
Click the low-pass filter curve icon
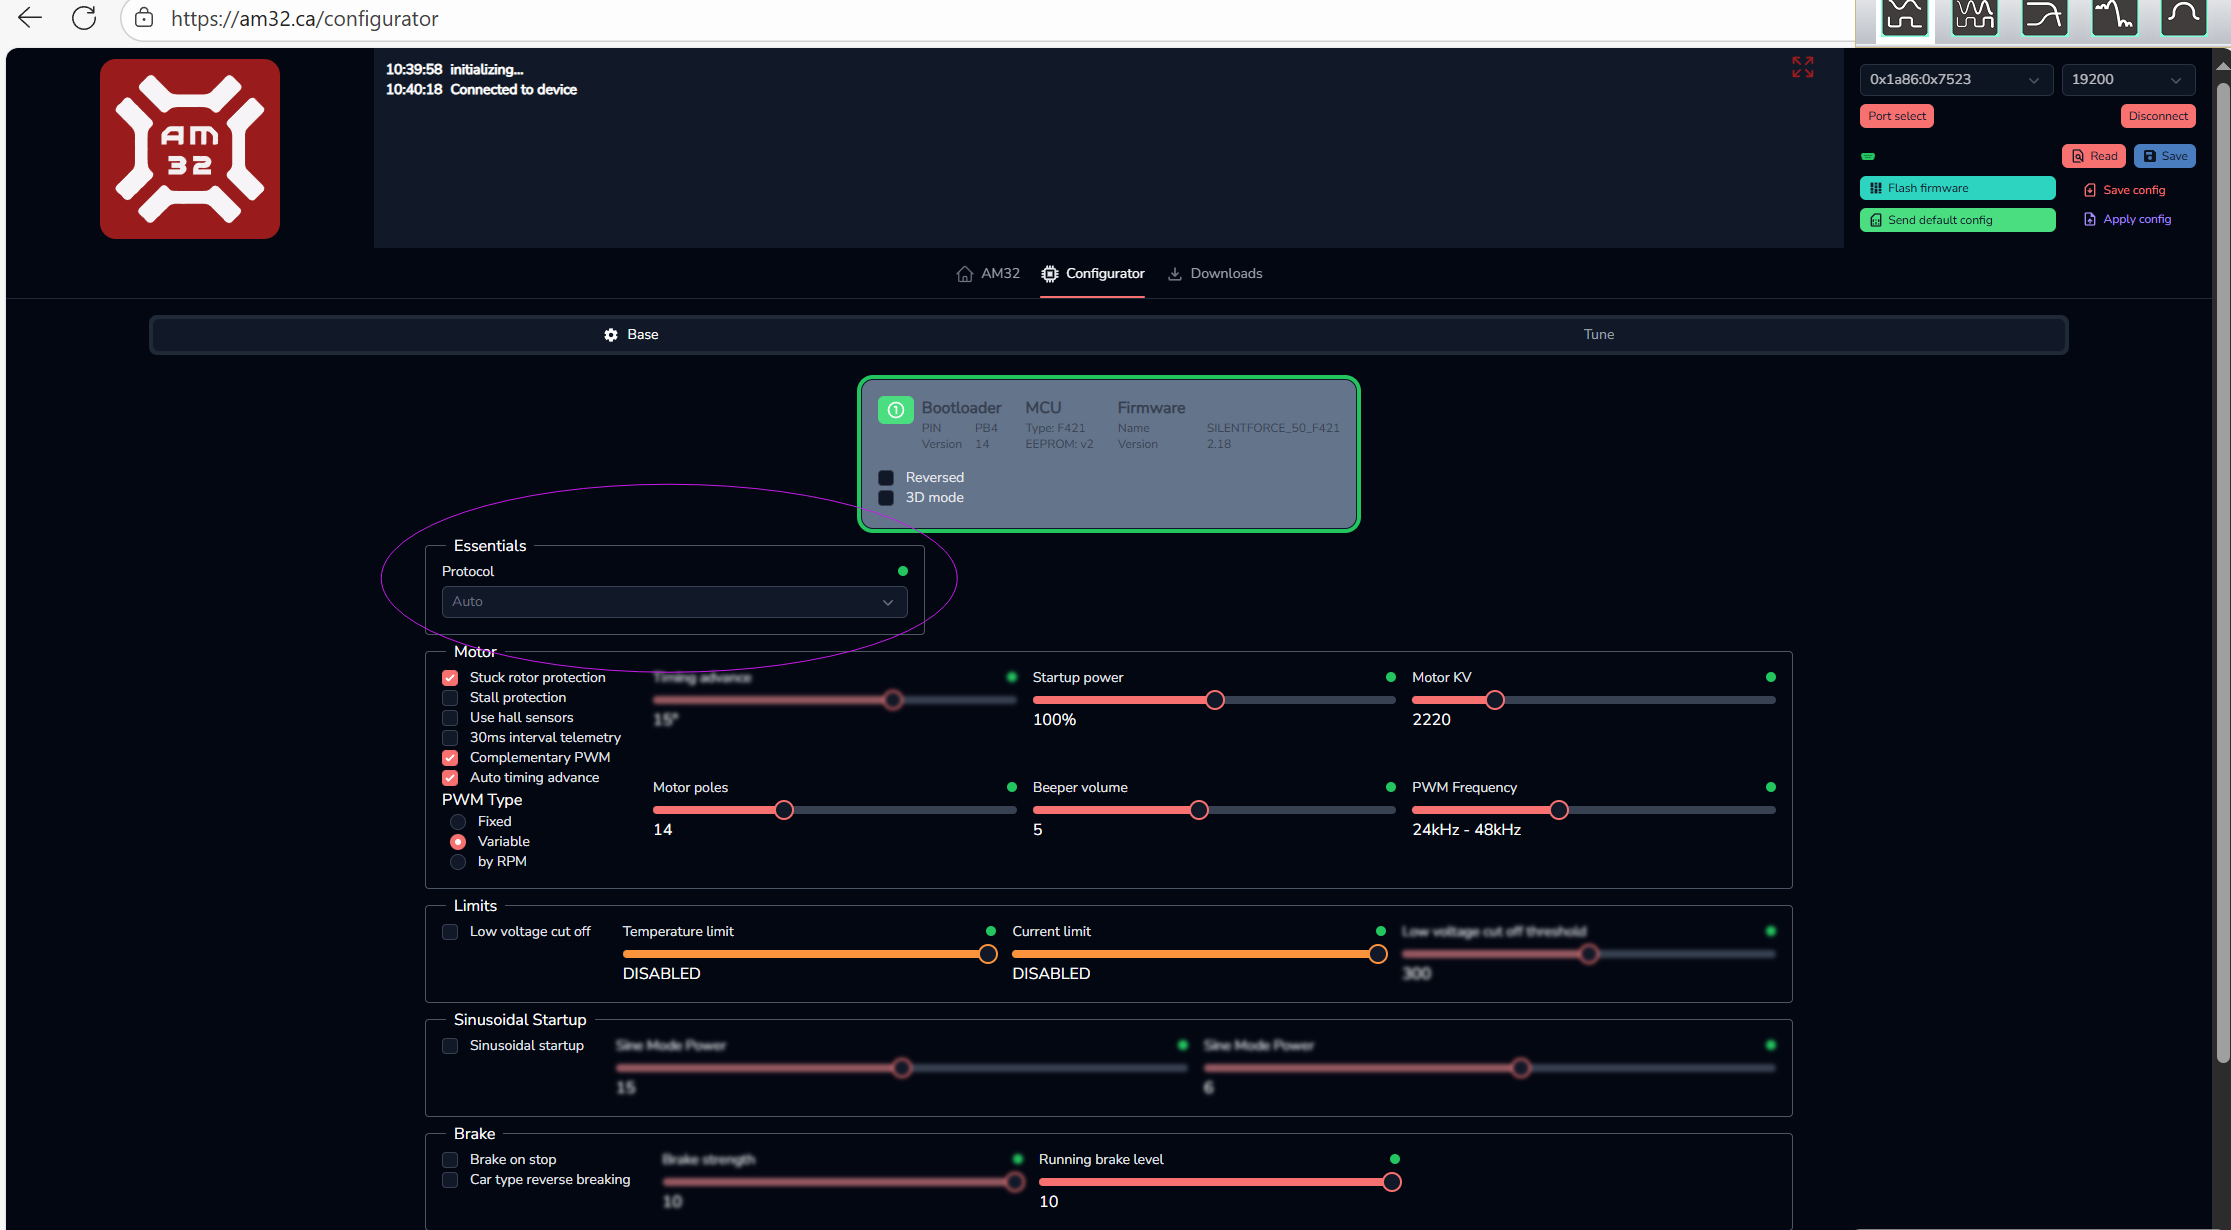(x=2044, y=17)
